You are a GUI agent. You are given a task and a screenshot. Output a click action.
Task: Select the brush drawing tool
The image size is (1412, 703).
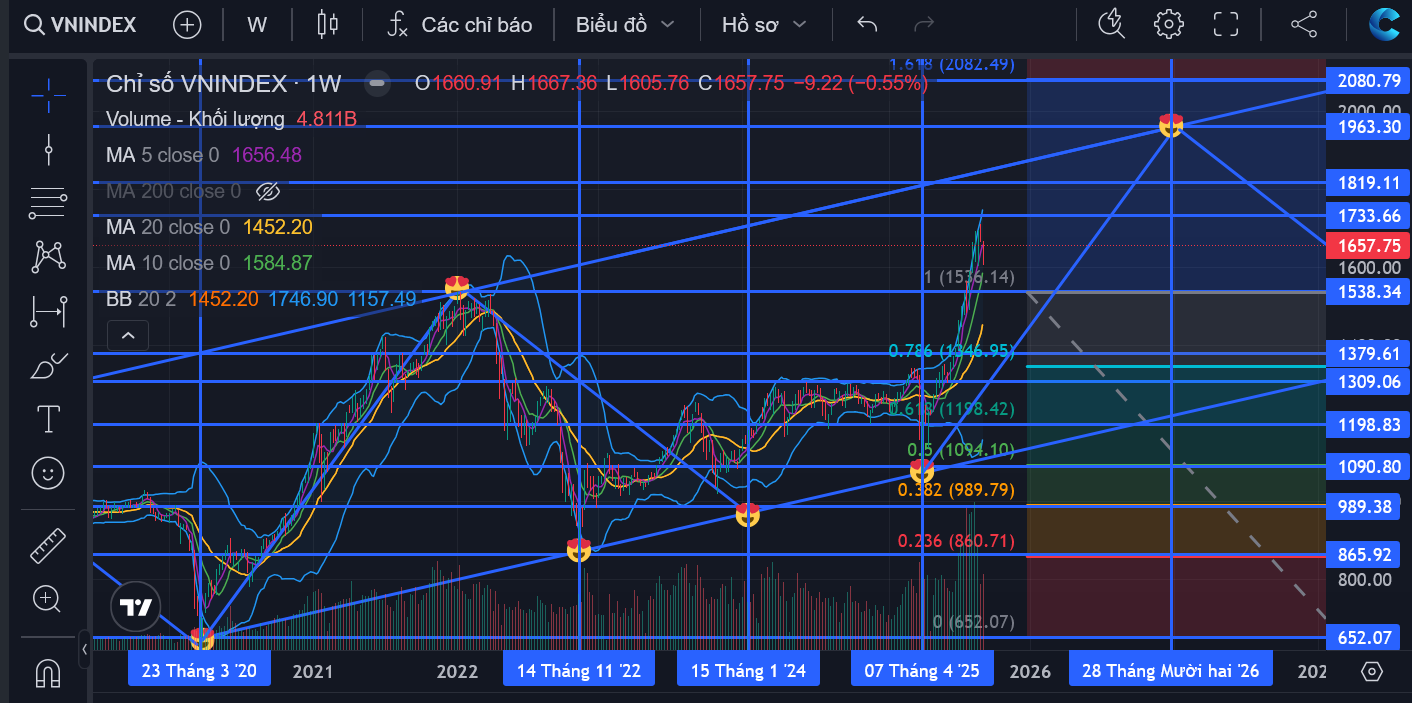click(x=47, y=365)
